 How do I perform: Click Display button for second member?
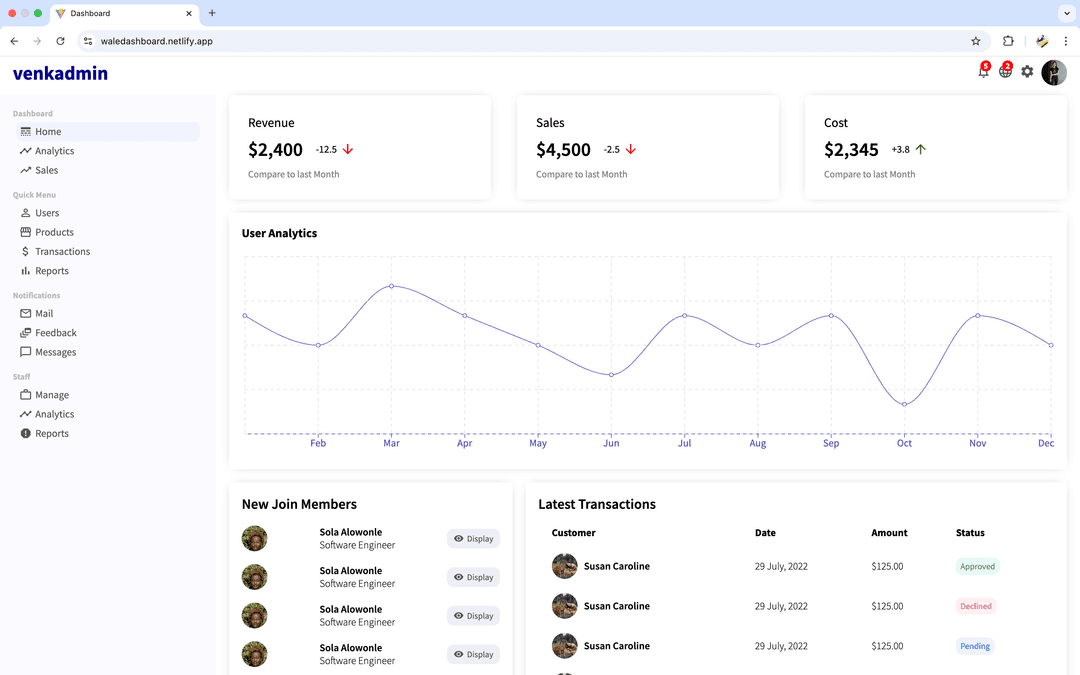tap(473, 577)
